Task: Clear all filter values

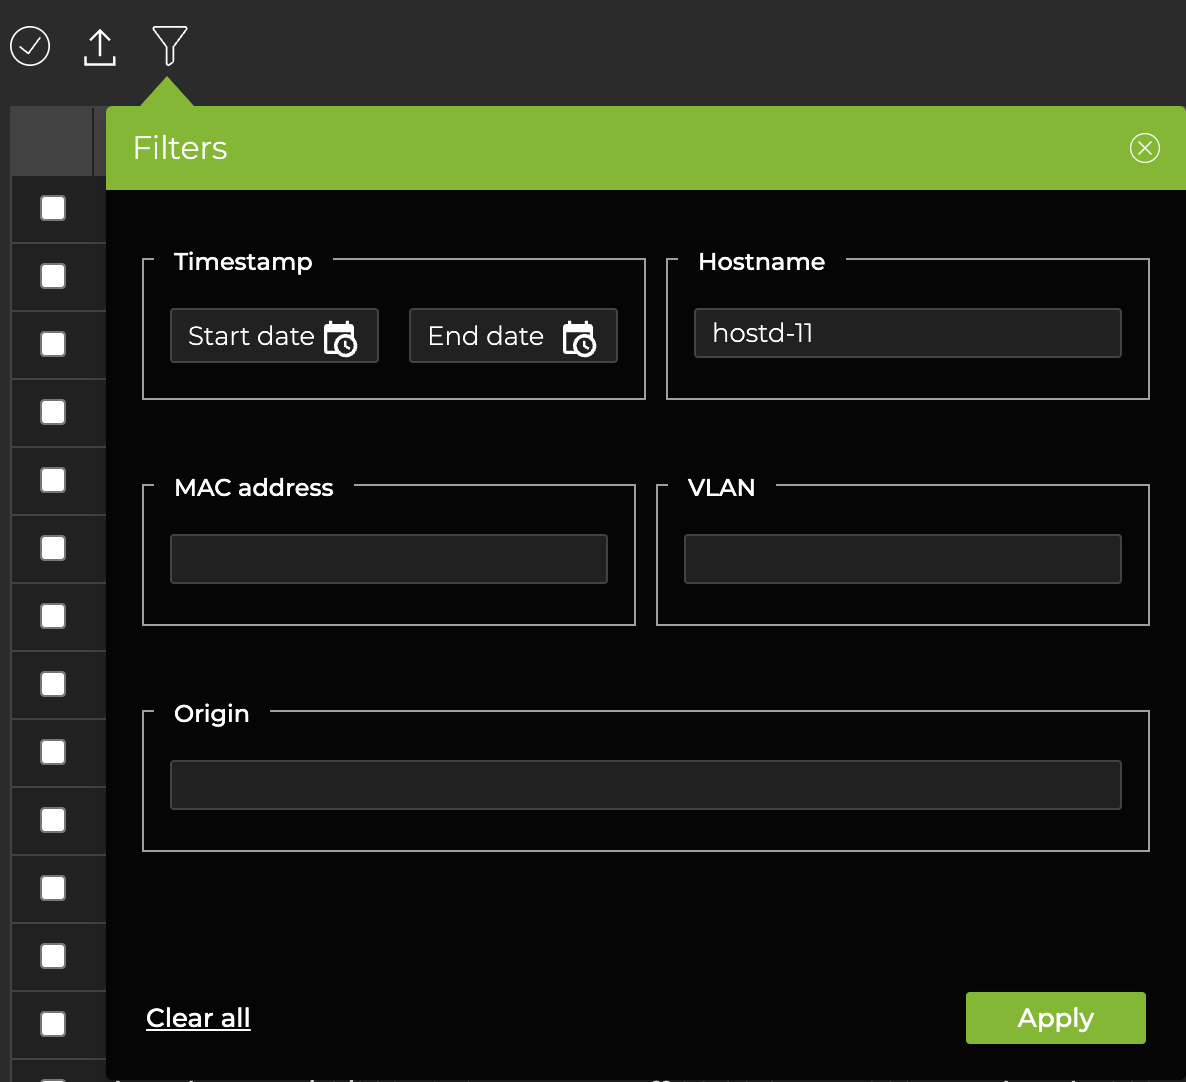Action: [198, 1017]
